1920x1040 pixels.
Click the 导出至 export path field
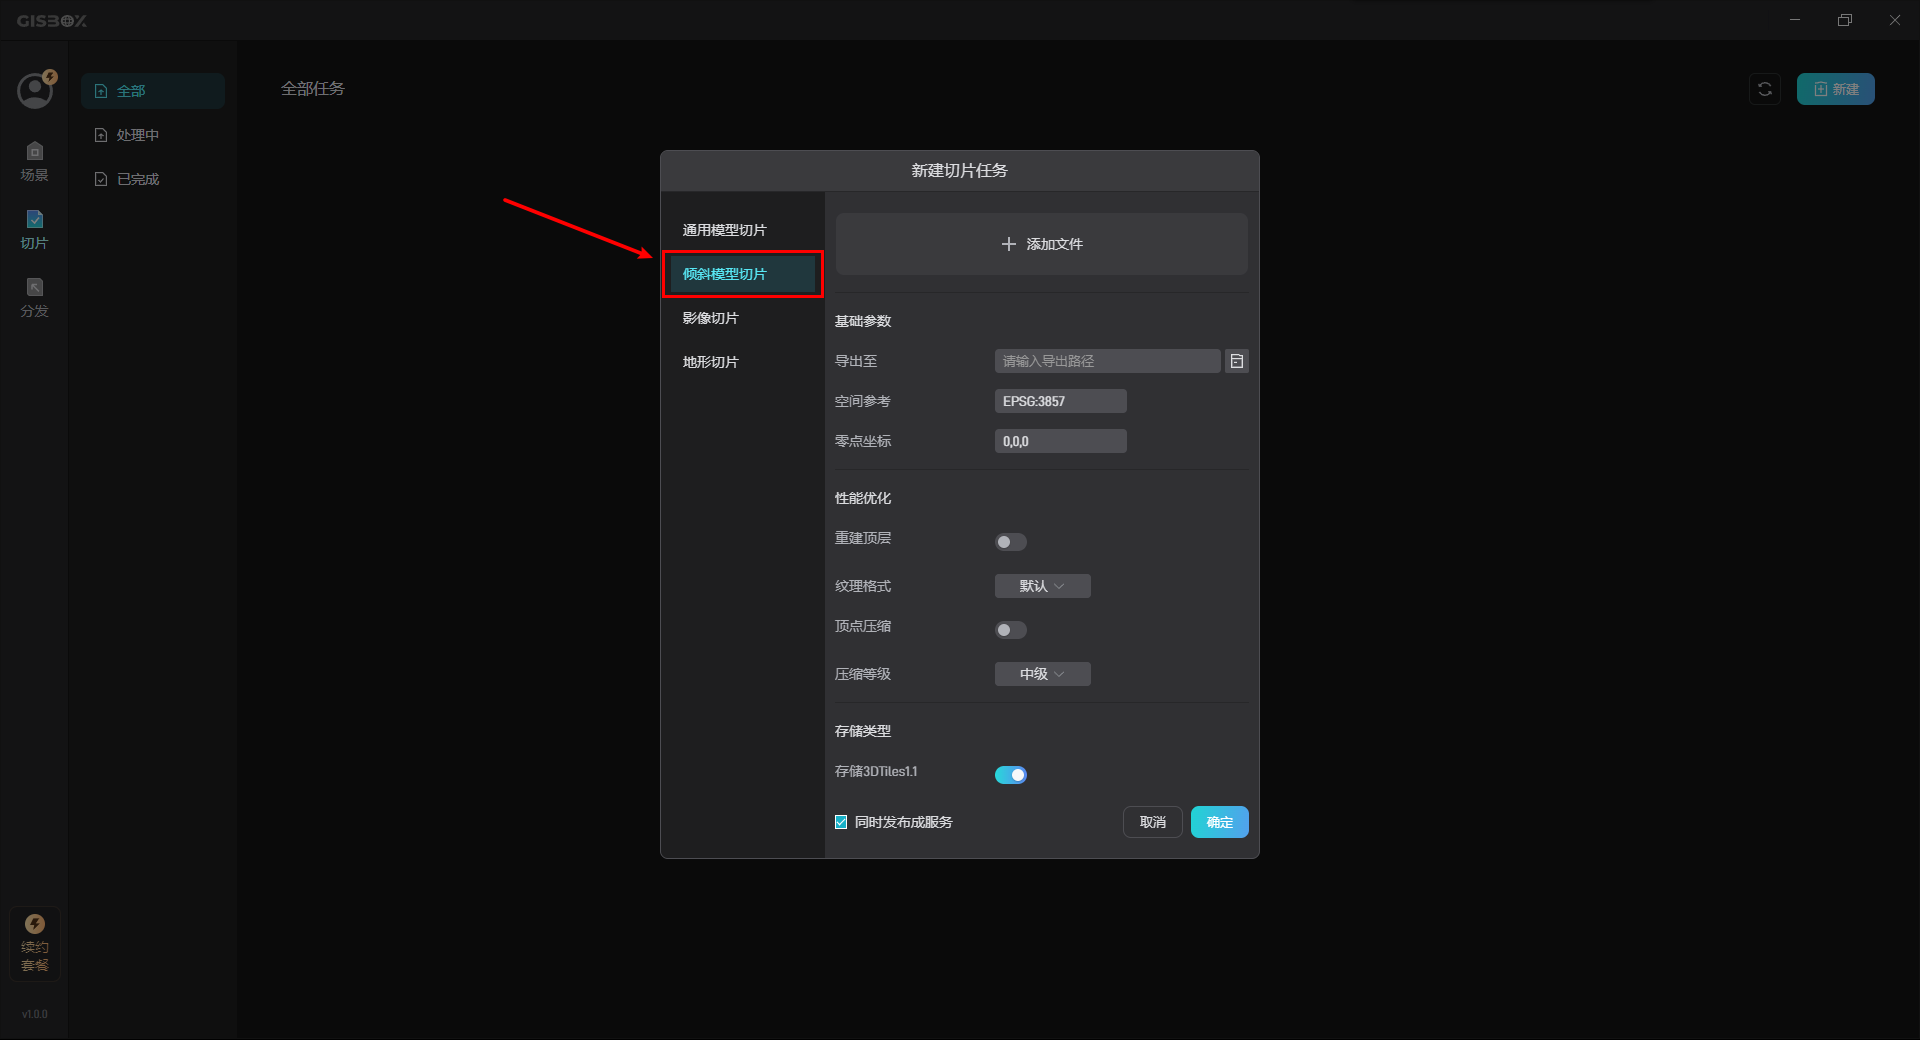(x=1107, y=361)
